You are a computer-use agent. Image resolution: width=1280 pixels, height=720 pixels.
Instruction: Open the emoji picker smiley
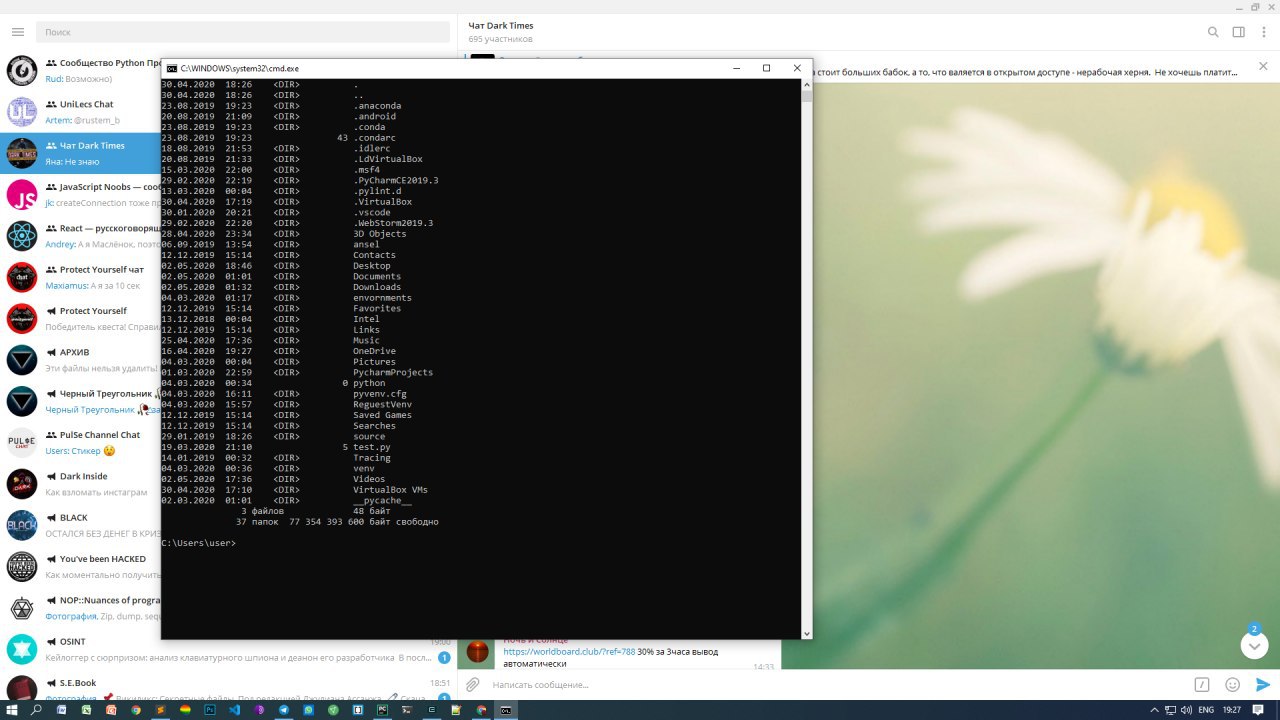pos(1232,685)
